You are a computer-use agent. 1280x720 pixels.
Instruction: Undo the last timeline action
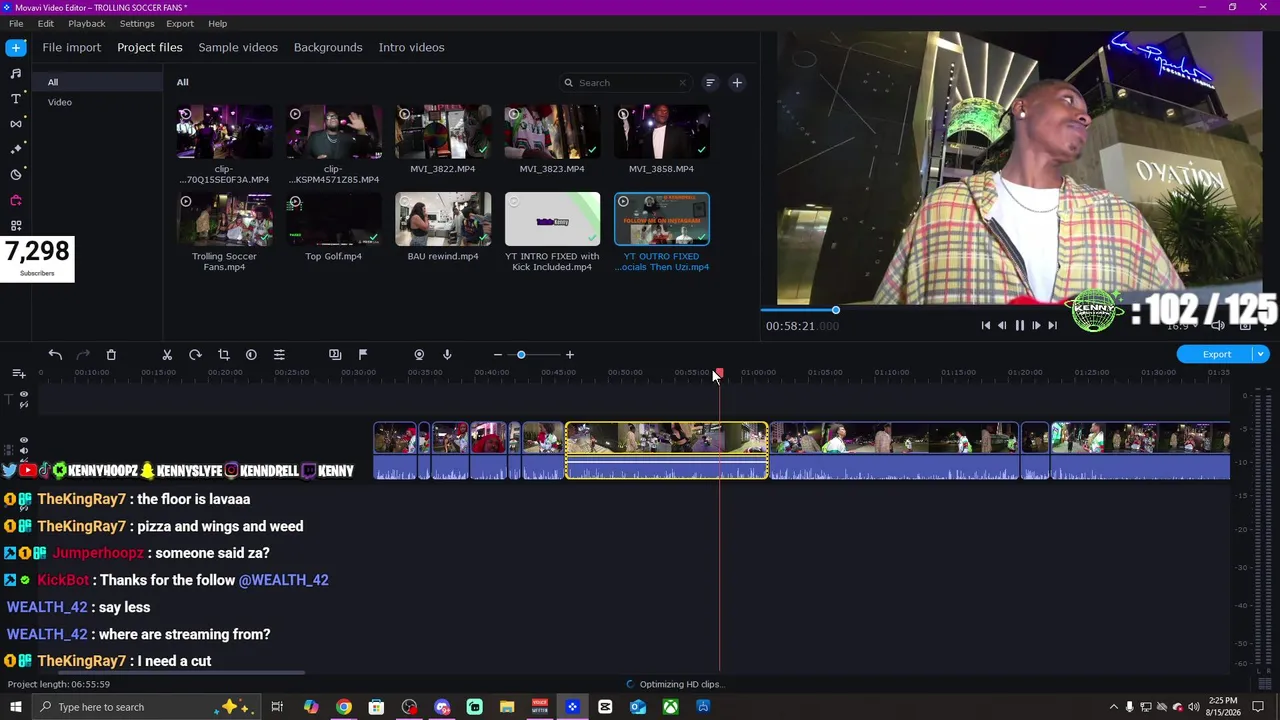(x=55, y=355)
